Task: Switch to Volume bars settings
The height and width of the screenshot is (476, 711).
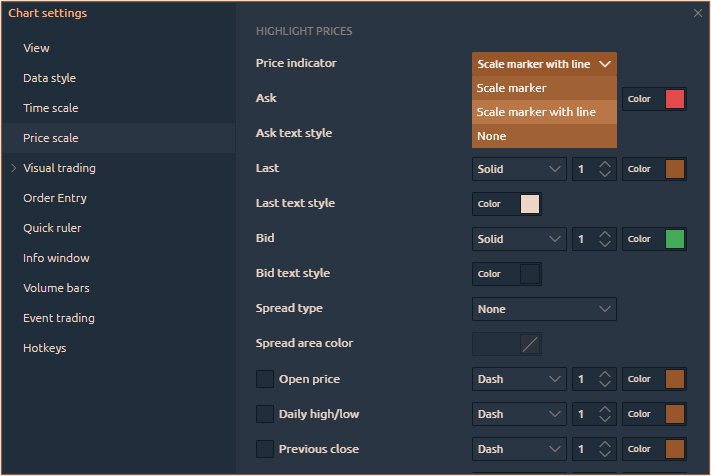Action: pyautogui.click(x=56, y=288)
